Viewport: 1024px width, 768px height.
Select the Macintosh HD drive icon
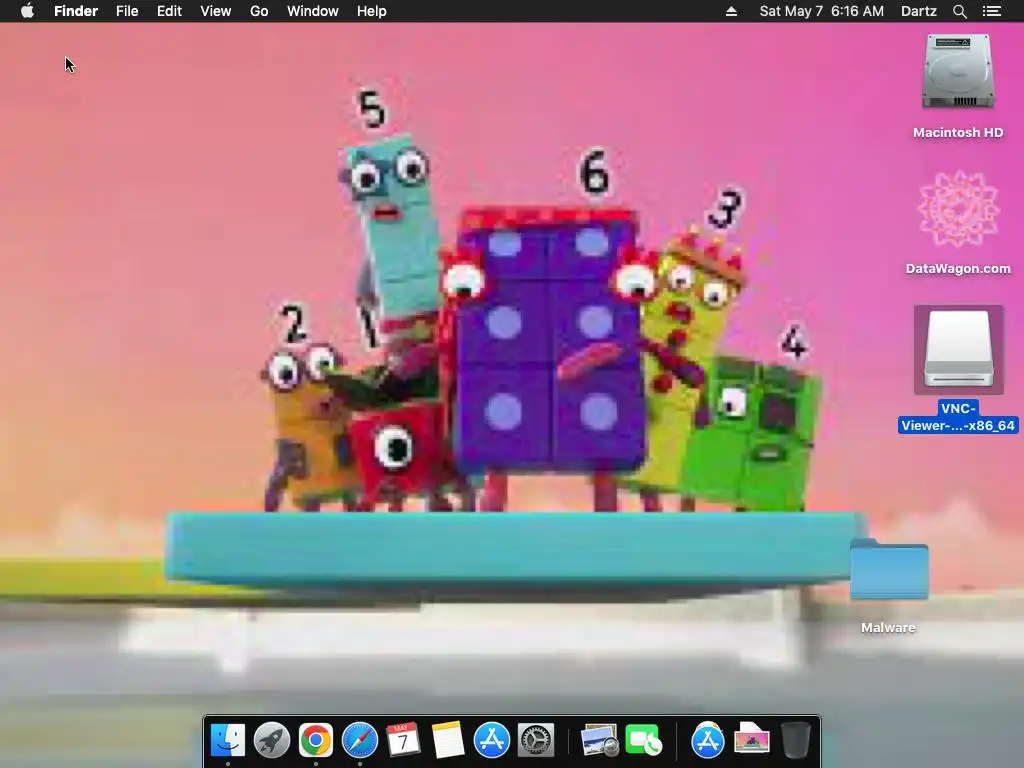[958, 72]
